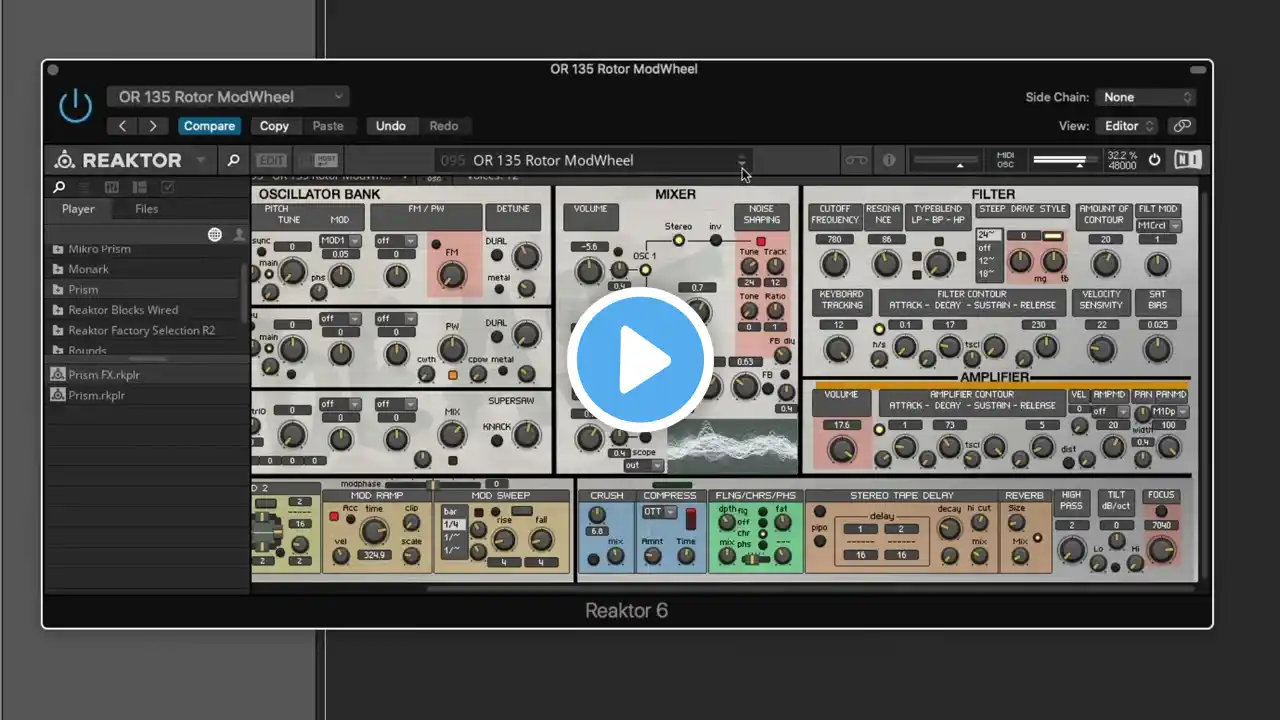Open the magnifier search in Reaktor toolbar

(233, 160)
